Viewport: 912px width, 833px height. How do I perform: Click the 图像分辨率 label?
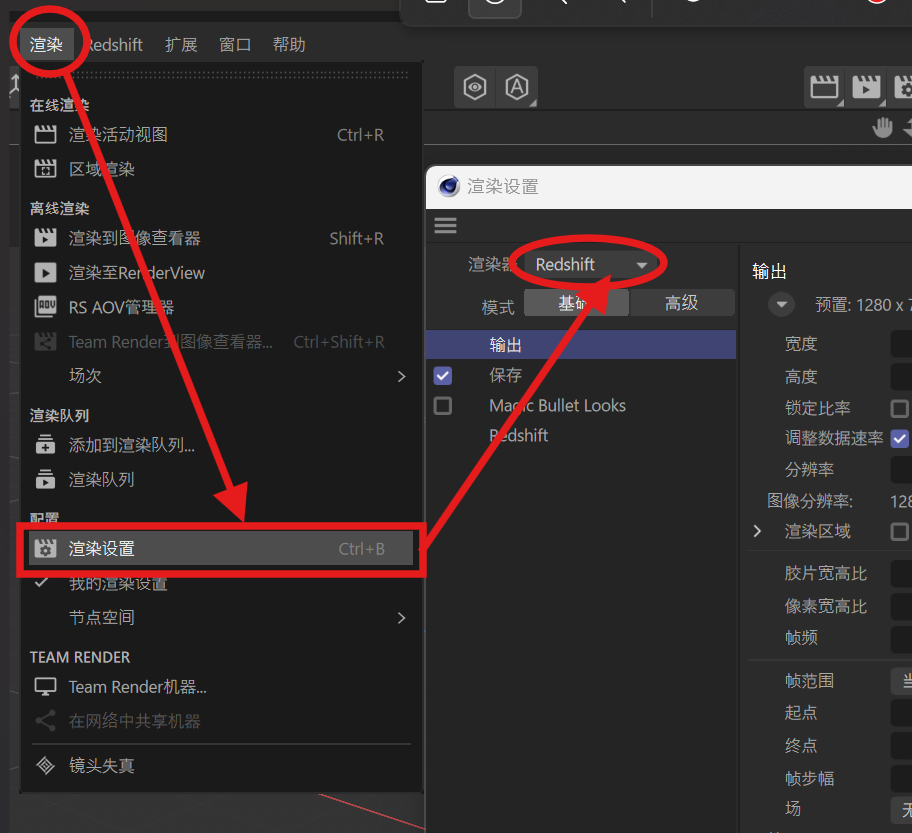click(810, 501)
